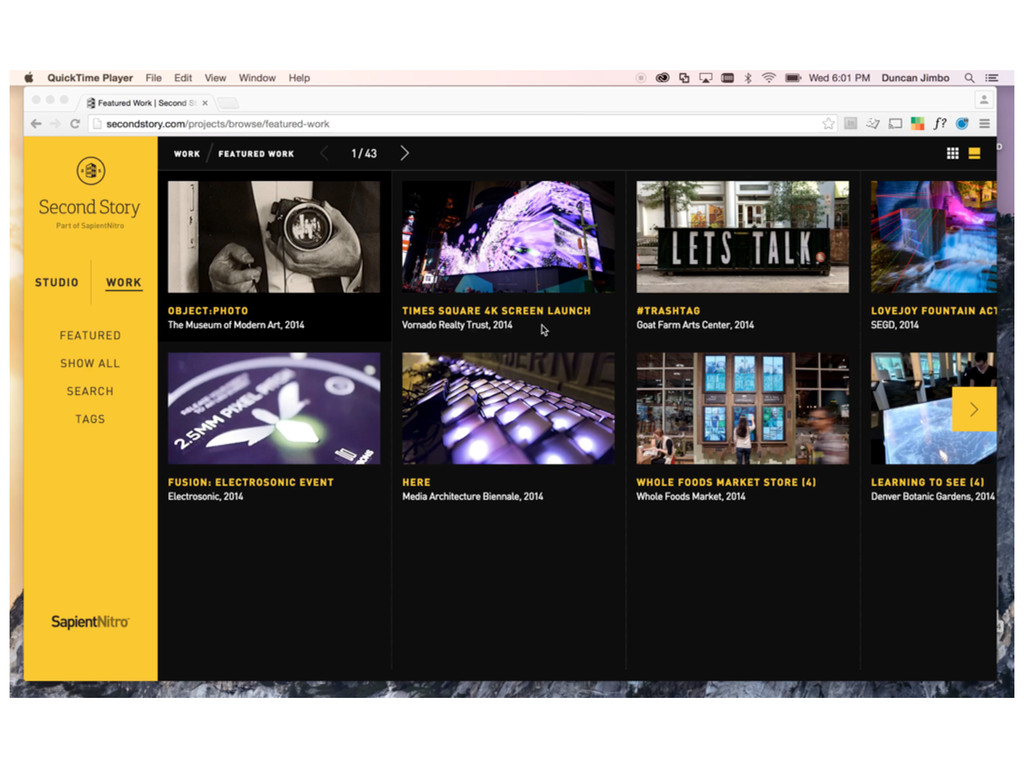
Task: Select the STUDIO section tab
Action: [x=57, y=282]
